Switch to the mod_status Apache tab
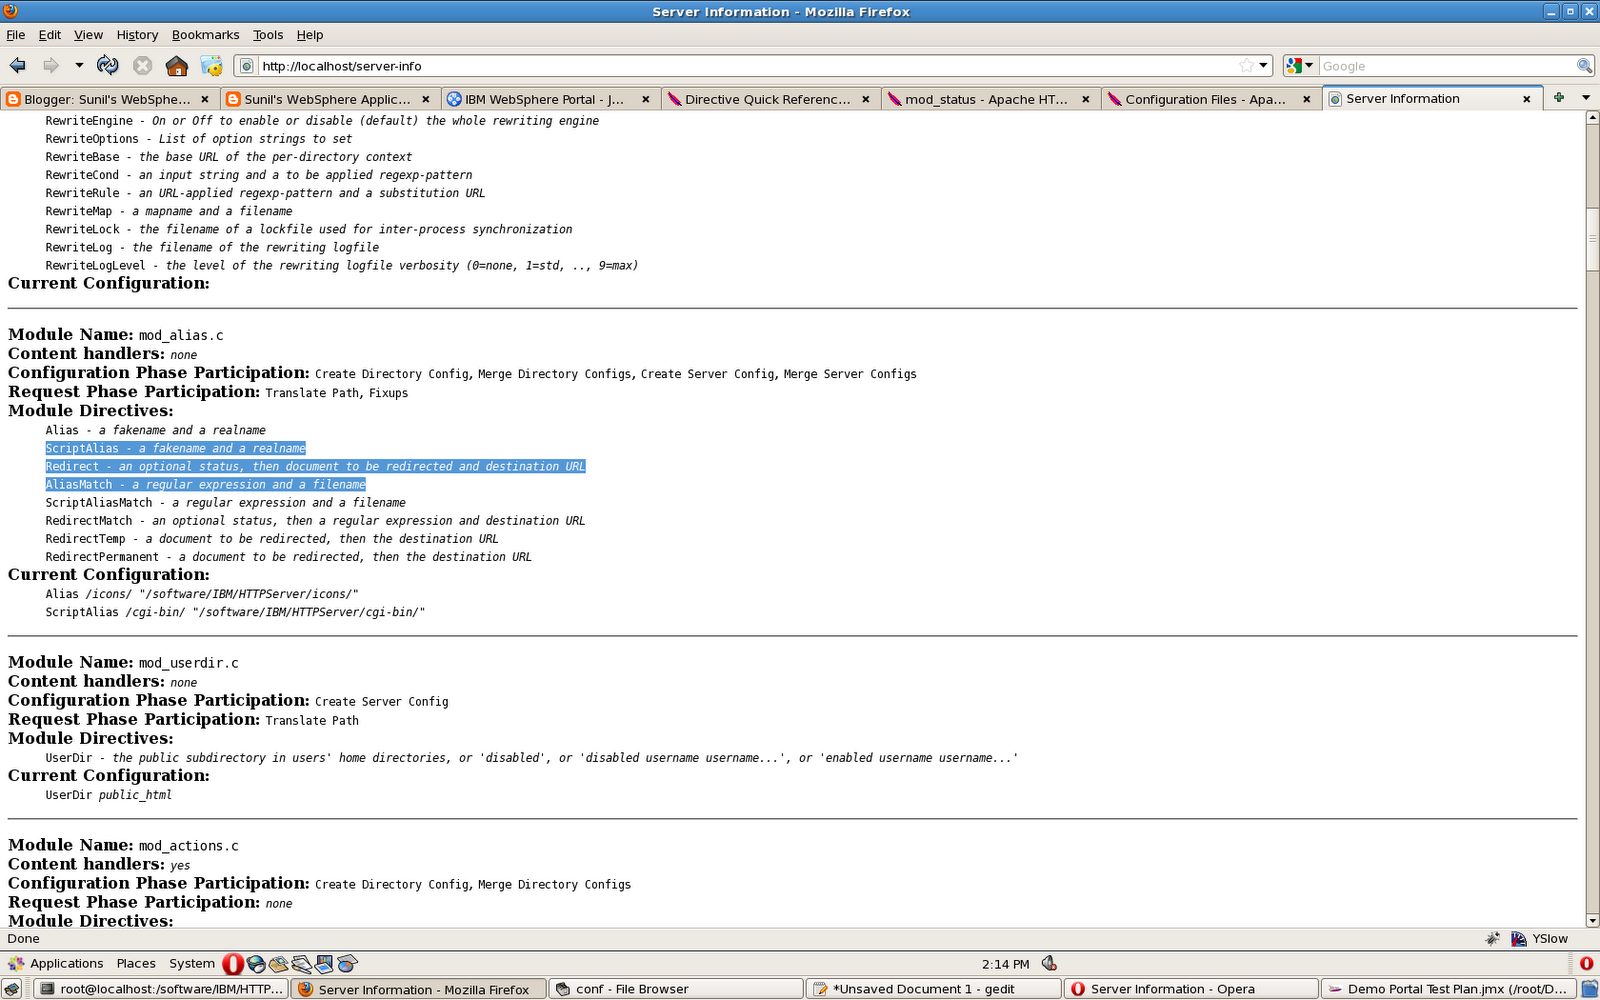Viewport: 1600px width, 1000px height. (985, 99)
